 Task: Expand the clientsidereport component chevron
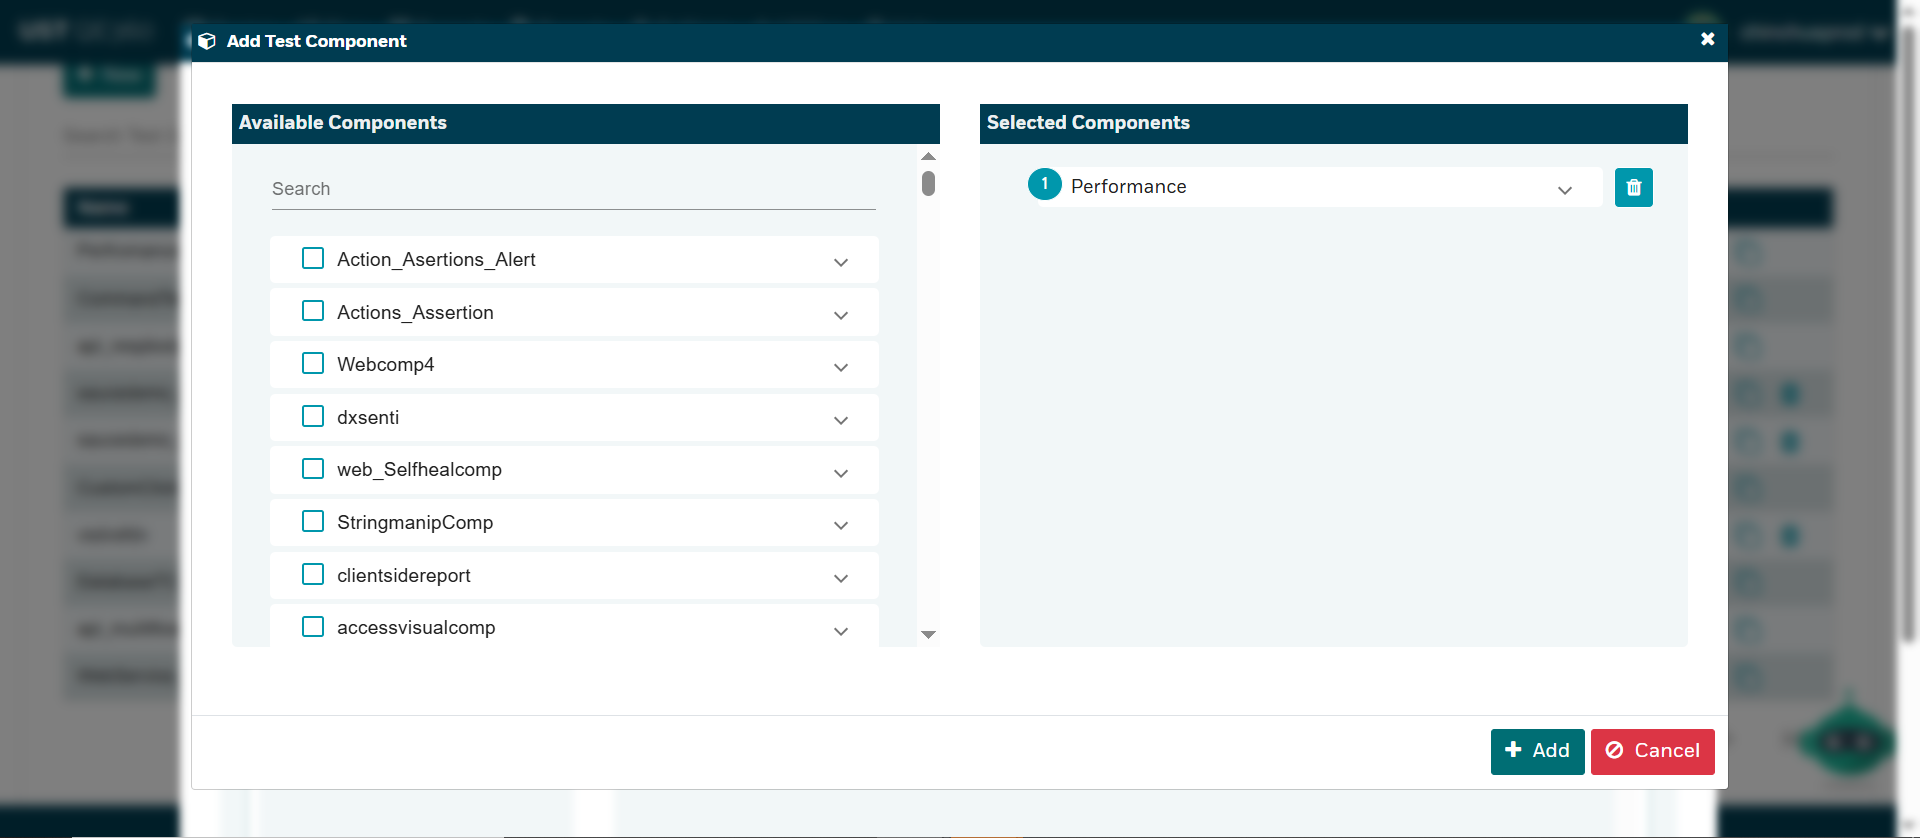841,578
